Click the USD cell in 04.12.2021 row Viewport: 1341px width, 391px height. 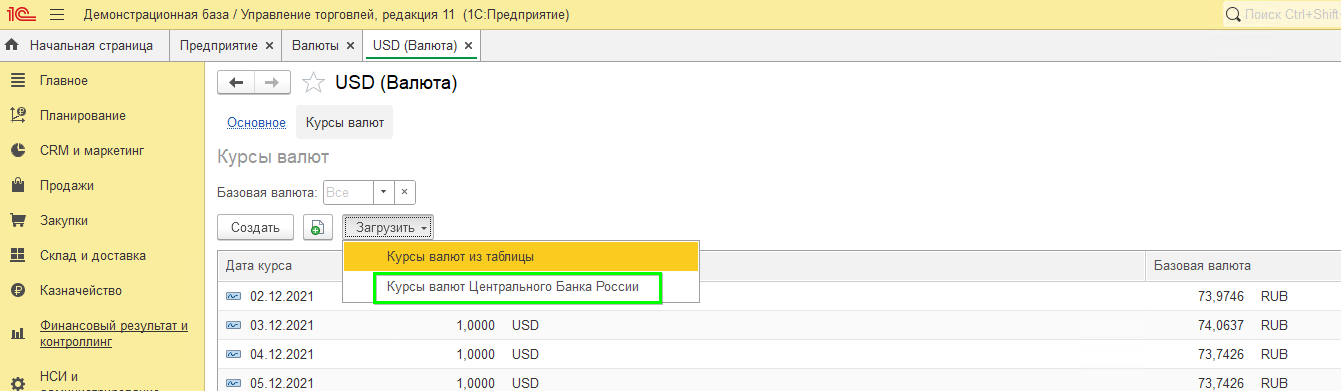click(525, 355)
